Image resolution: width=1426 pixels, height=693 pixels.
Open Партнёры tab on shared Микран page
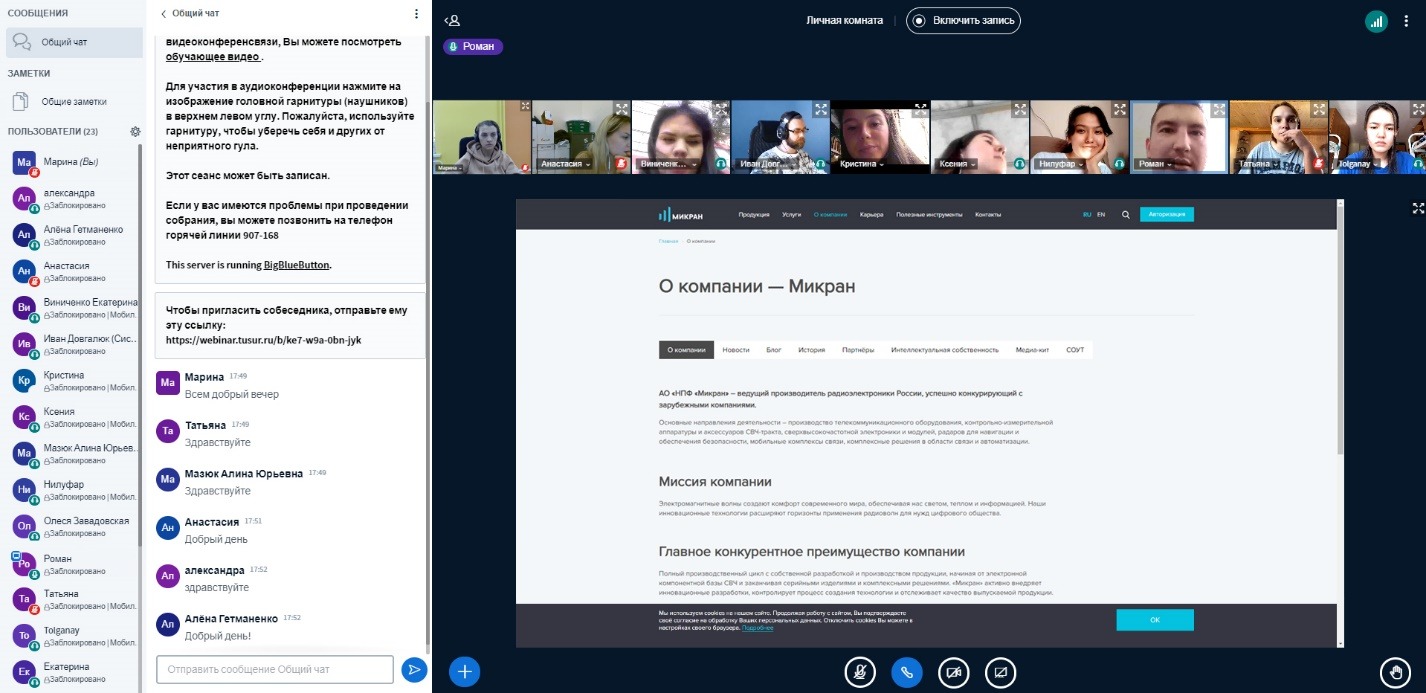click(x=858, y=350)
